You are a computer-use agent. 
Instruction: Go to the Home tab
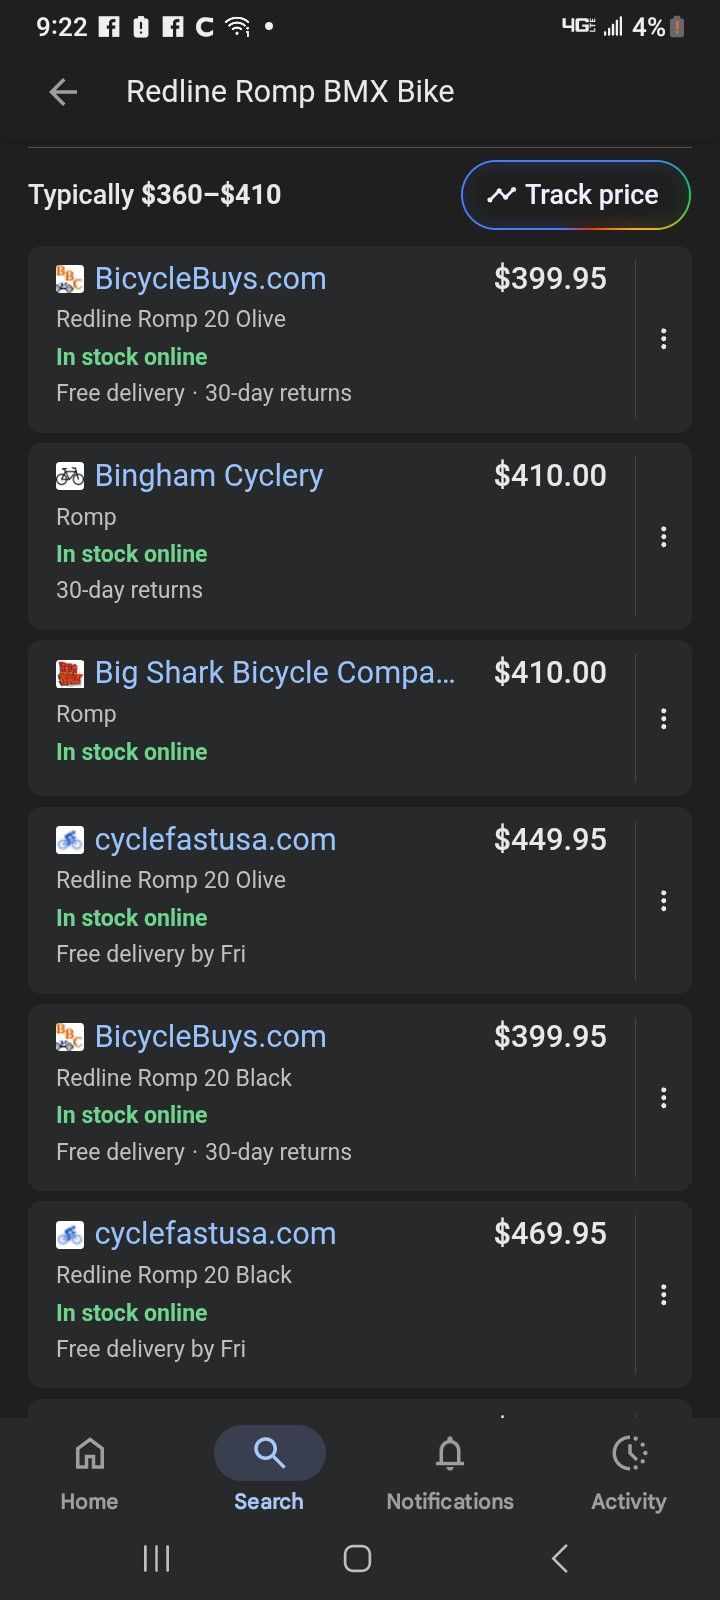(89, 1468)
